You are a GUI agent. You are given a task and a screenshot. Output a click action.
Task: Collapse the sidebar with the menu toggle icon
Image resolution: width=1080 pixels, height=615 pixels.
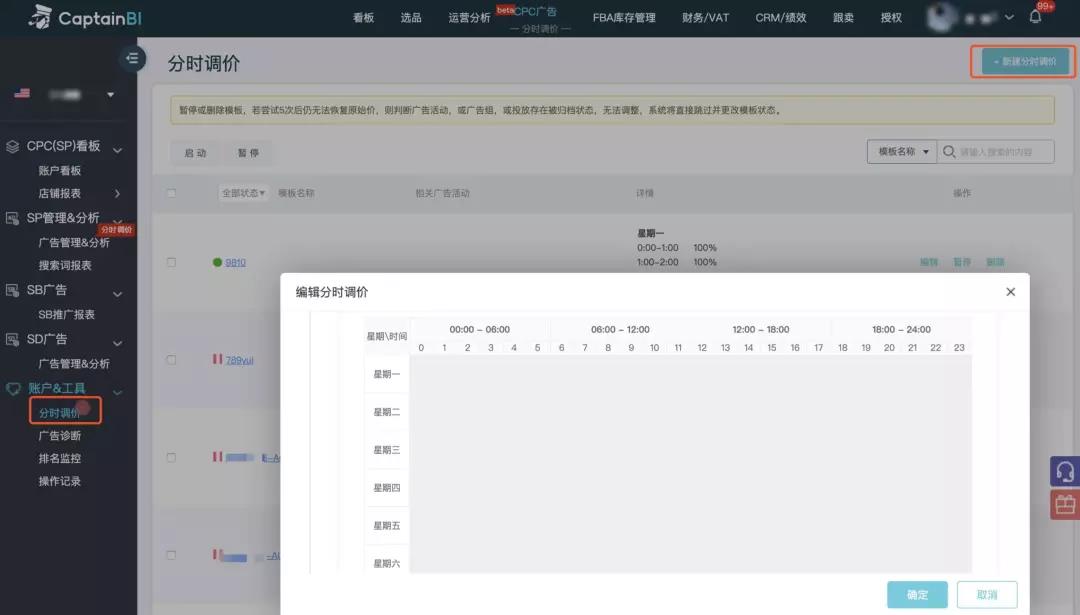pyautogui.click(x=132, y=58)
